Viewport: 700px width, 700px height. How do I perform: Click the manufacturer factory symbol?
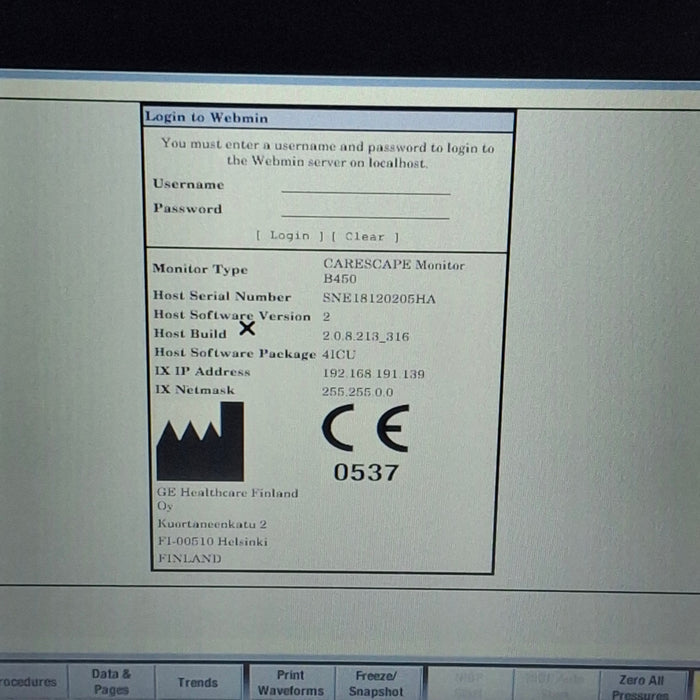pyautogui.click(x=200, y=442)
